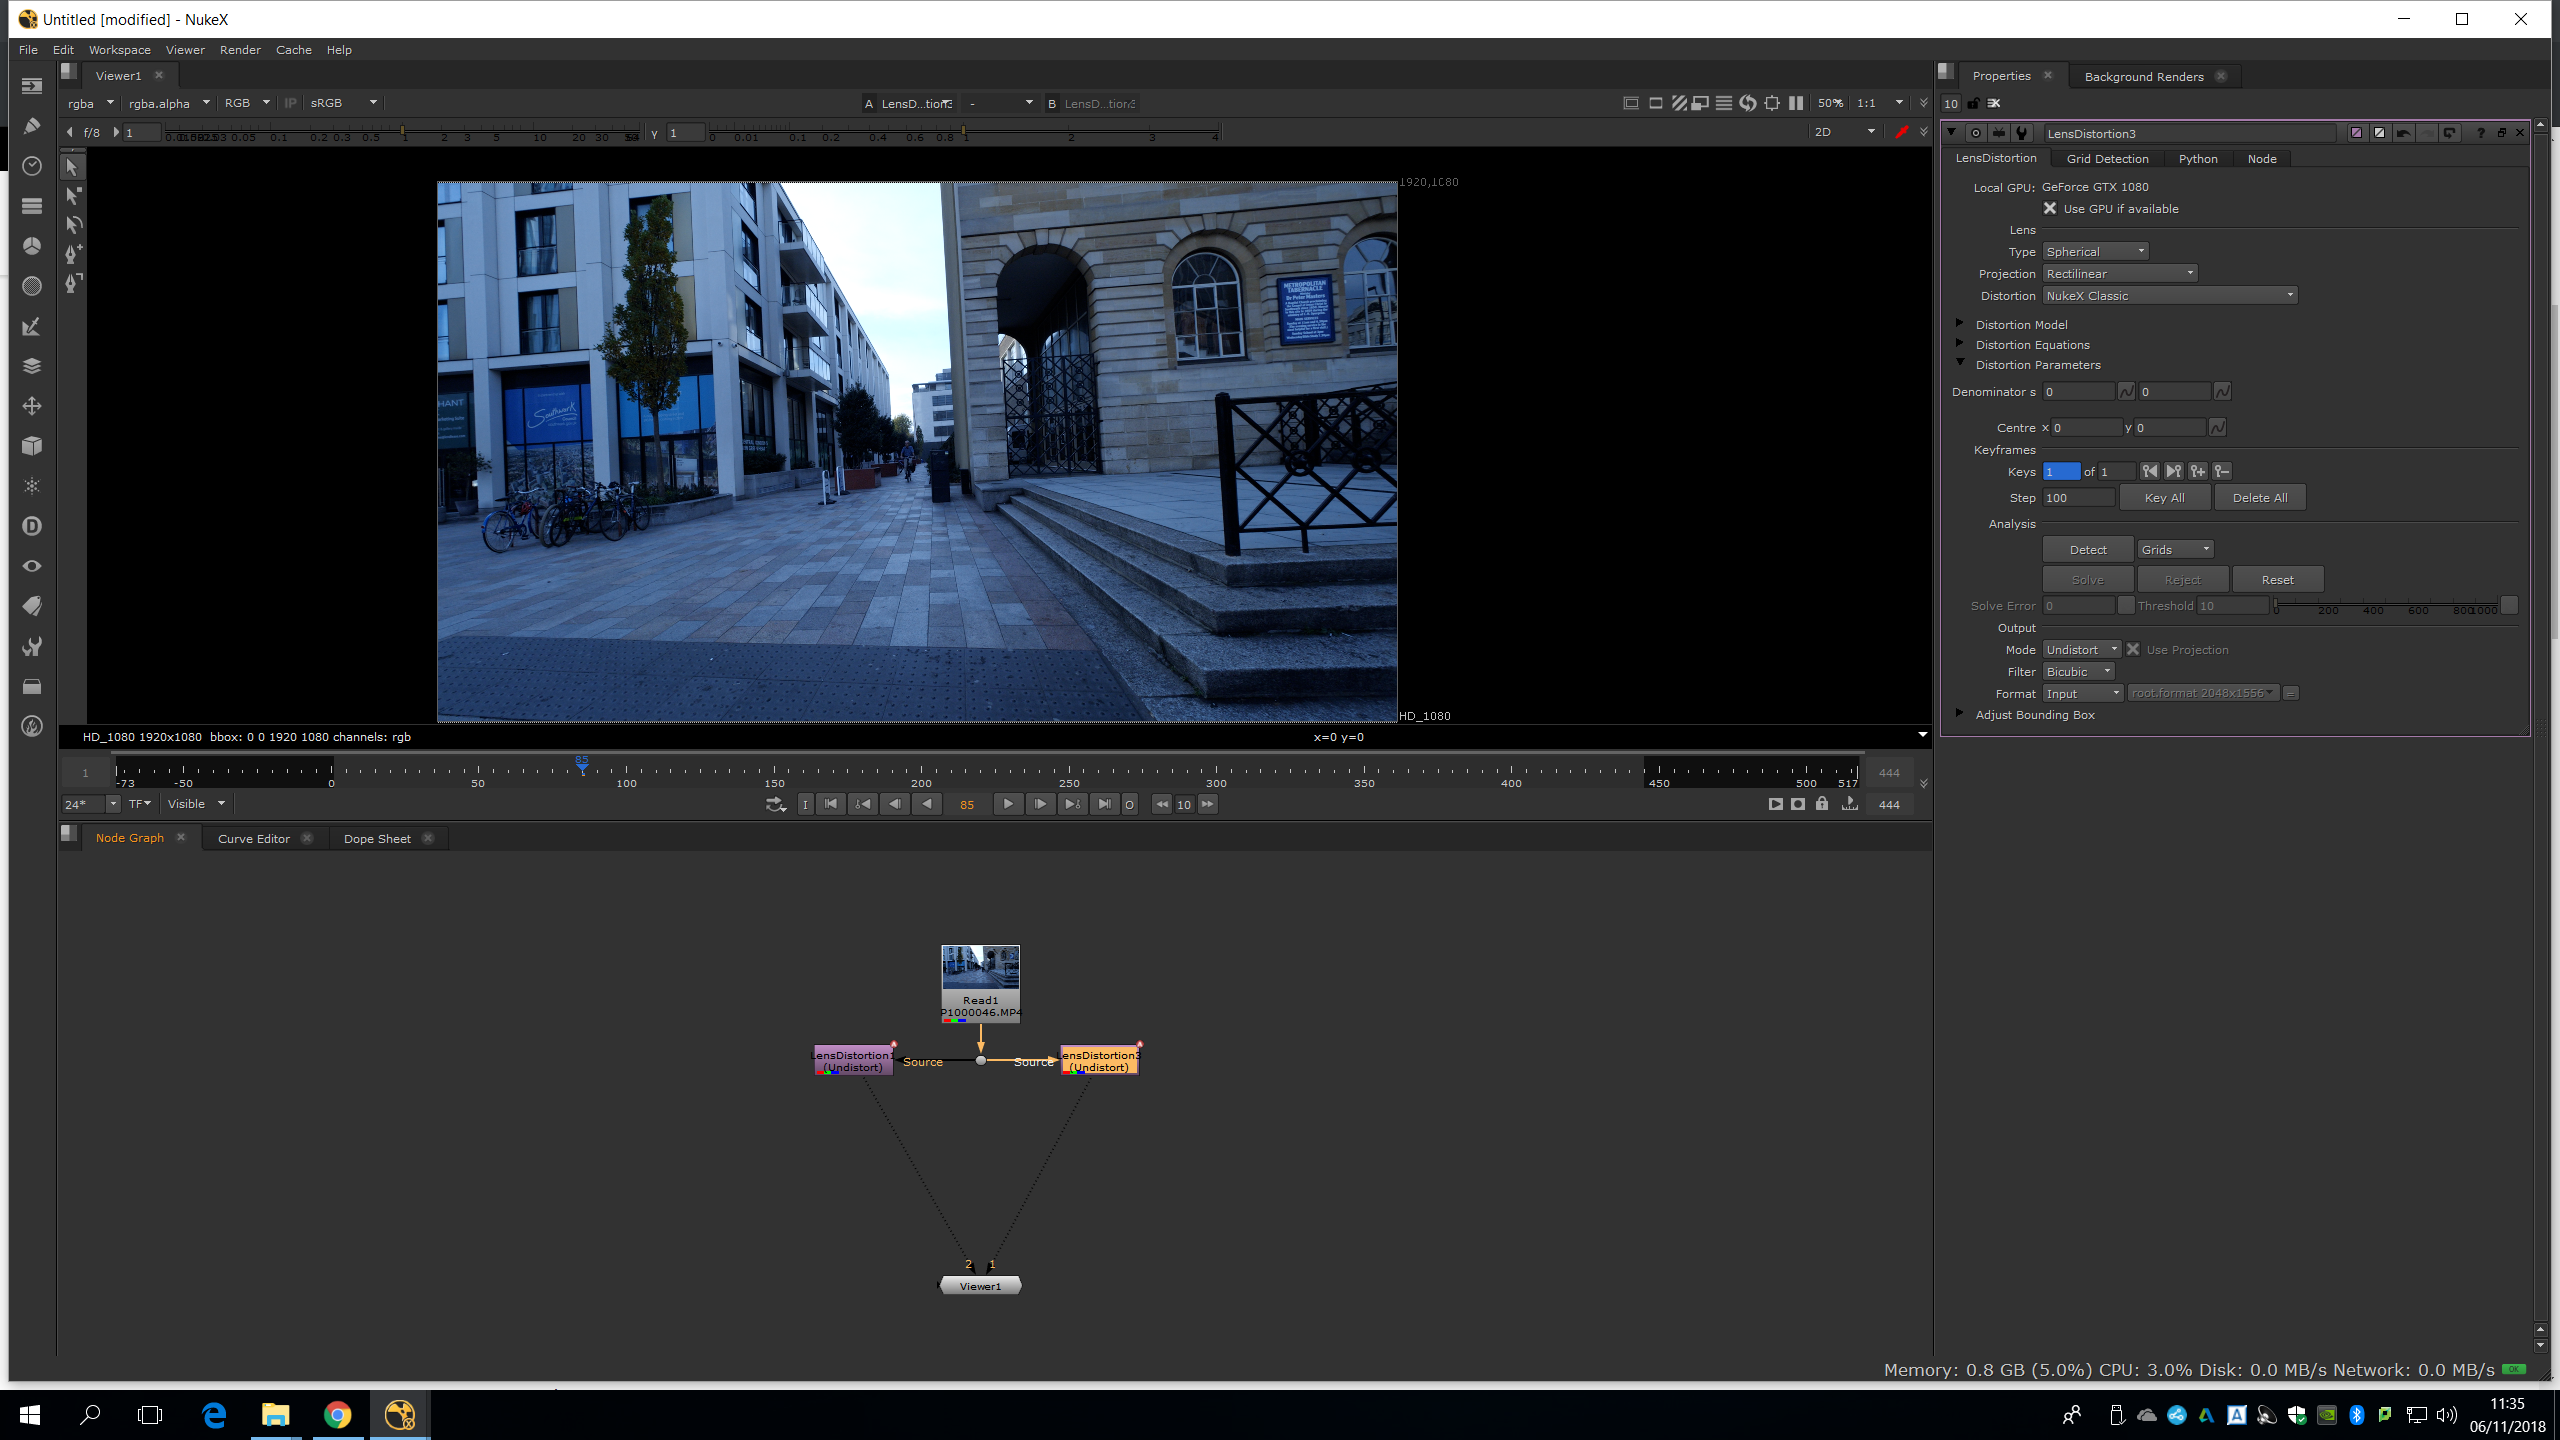Screen dimensions: 2560x1440
Task: Open the Distortion NukeX Classic dropdown
Action: (2169, 296)
